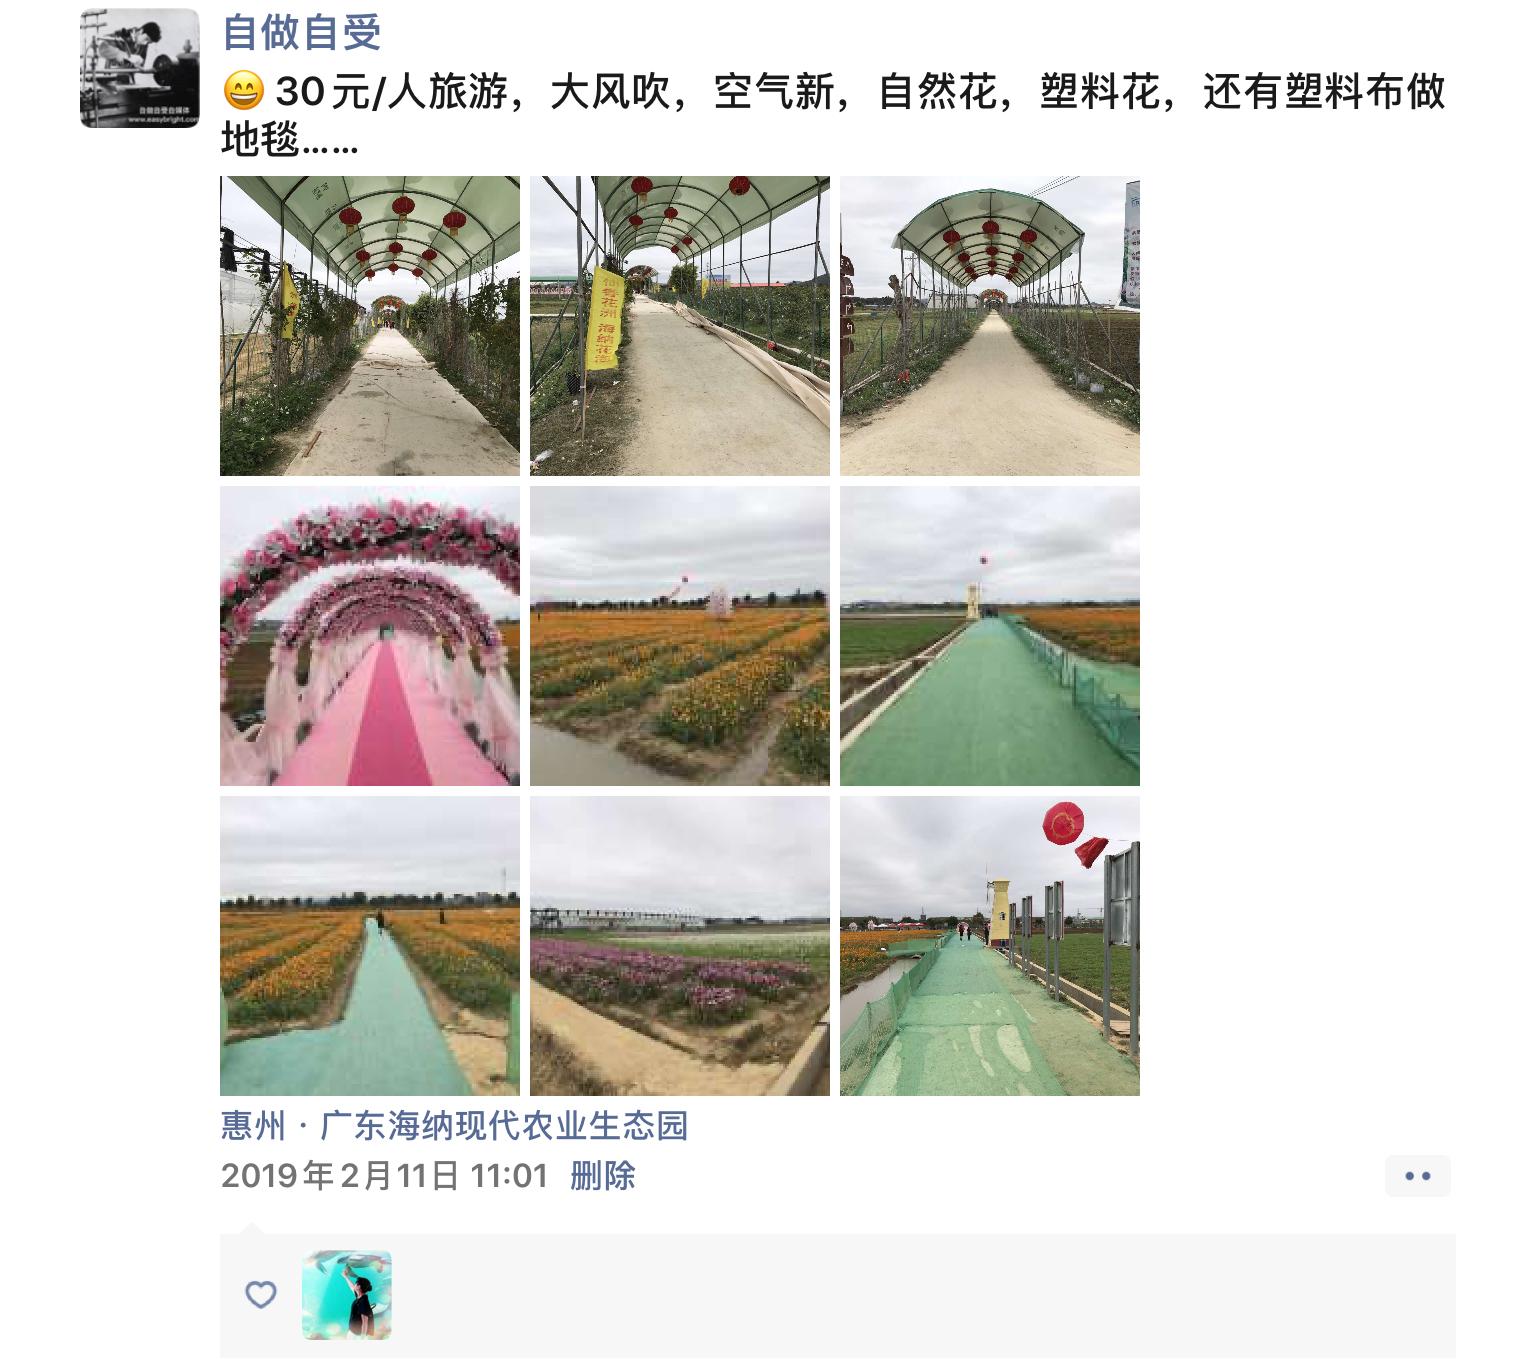The image size is (1536, 1359).
Task: Open the poster's profile avatar
Action: 140,68
